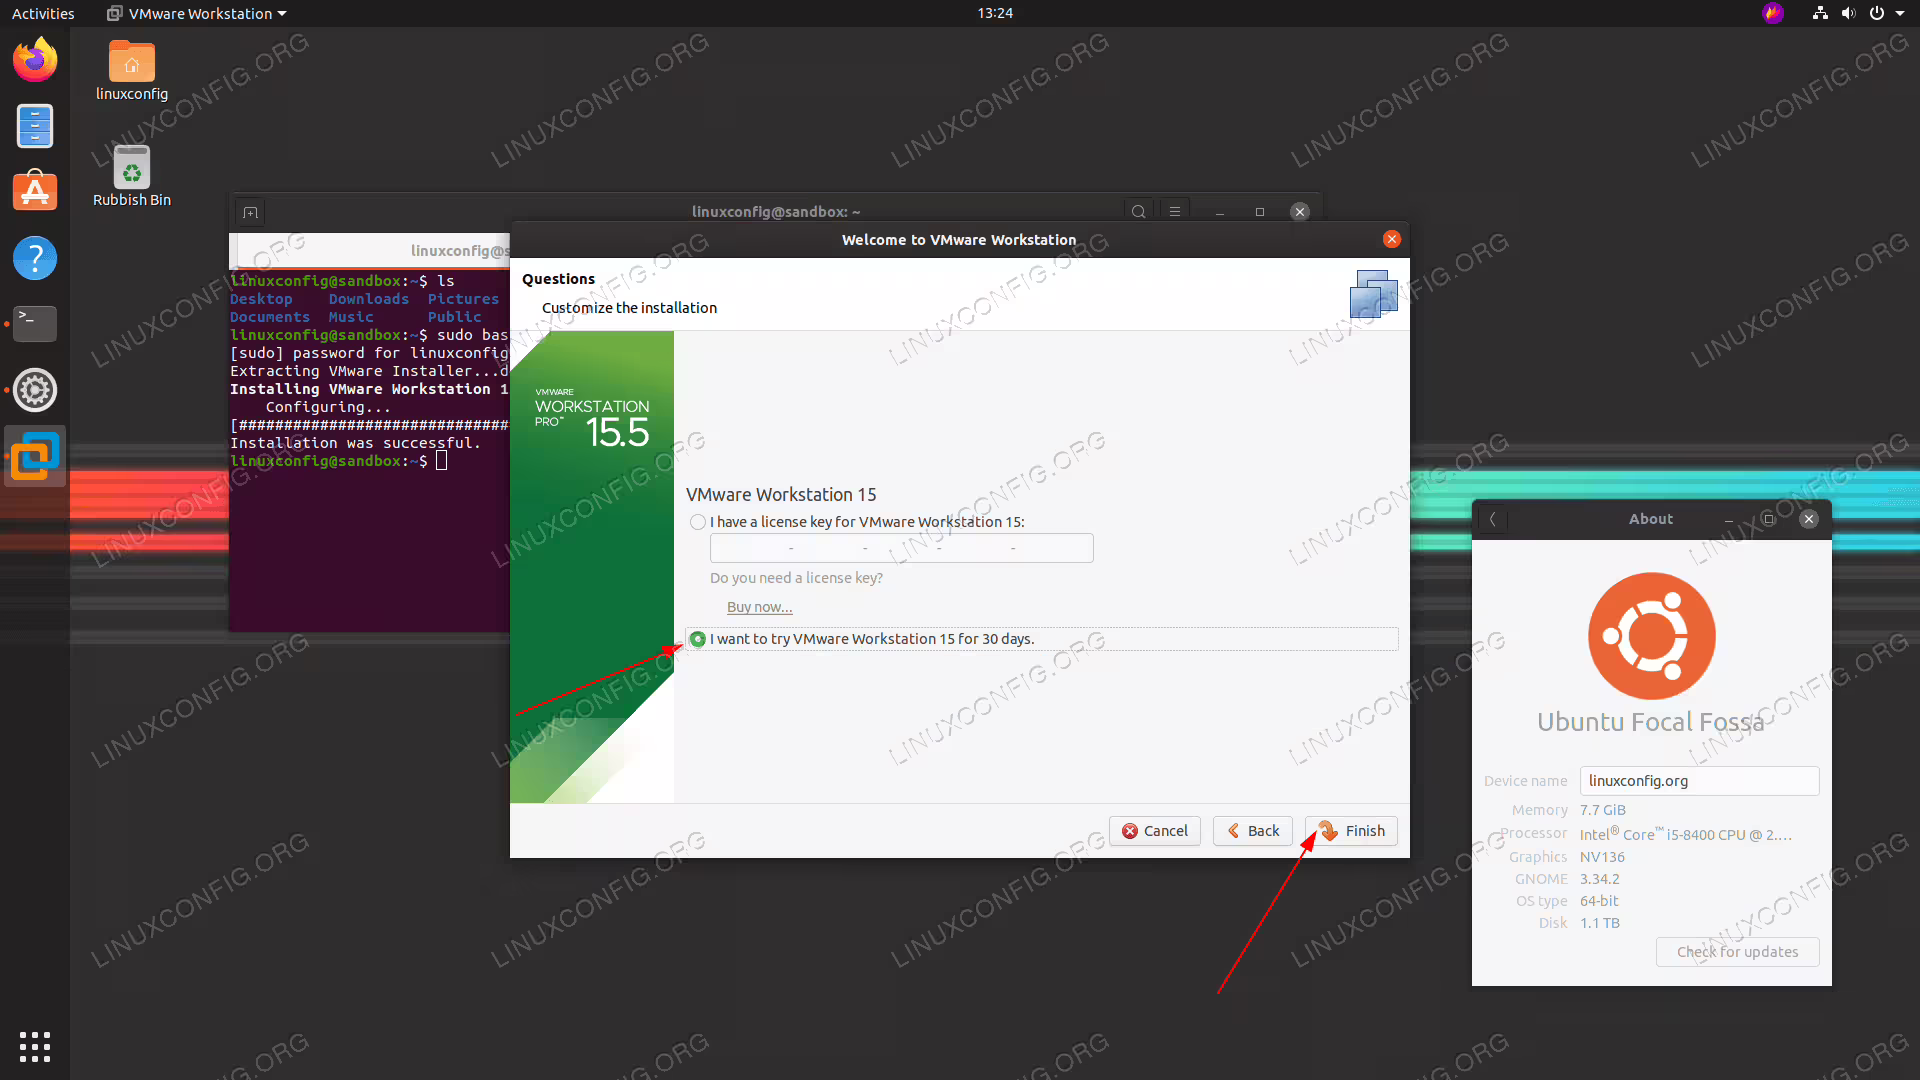1920x1080 pixels.
Task: Select the 30-day trial radio option
Action: click(698, 639)
